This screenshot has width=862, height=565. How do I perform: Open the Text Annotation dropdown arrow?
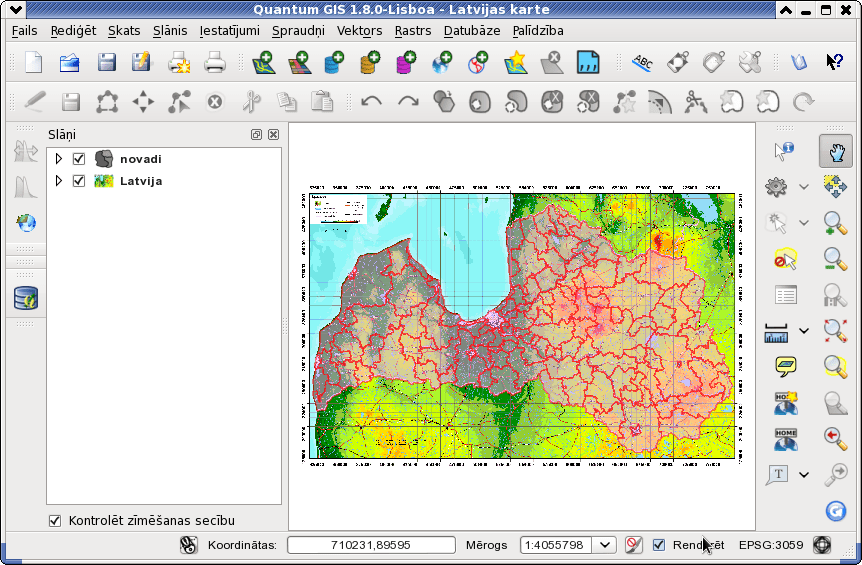click(804, 475)
